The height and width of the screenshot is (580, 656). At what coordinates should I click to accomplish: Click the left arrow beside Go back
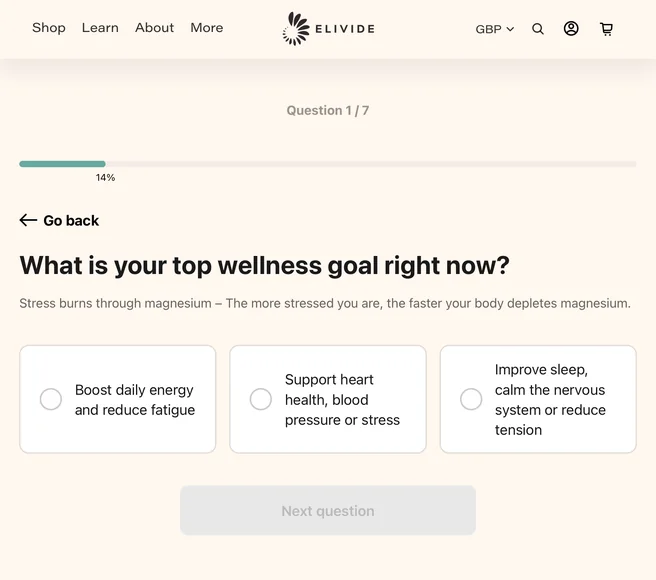(x=28, y=220)
